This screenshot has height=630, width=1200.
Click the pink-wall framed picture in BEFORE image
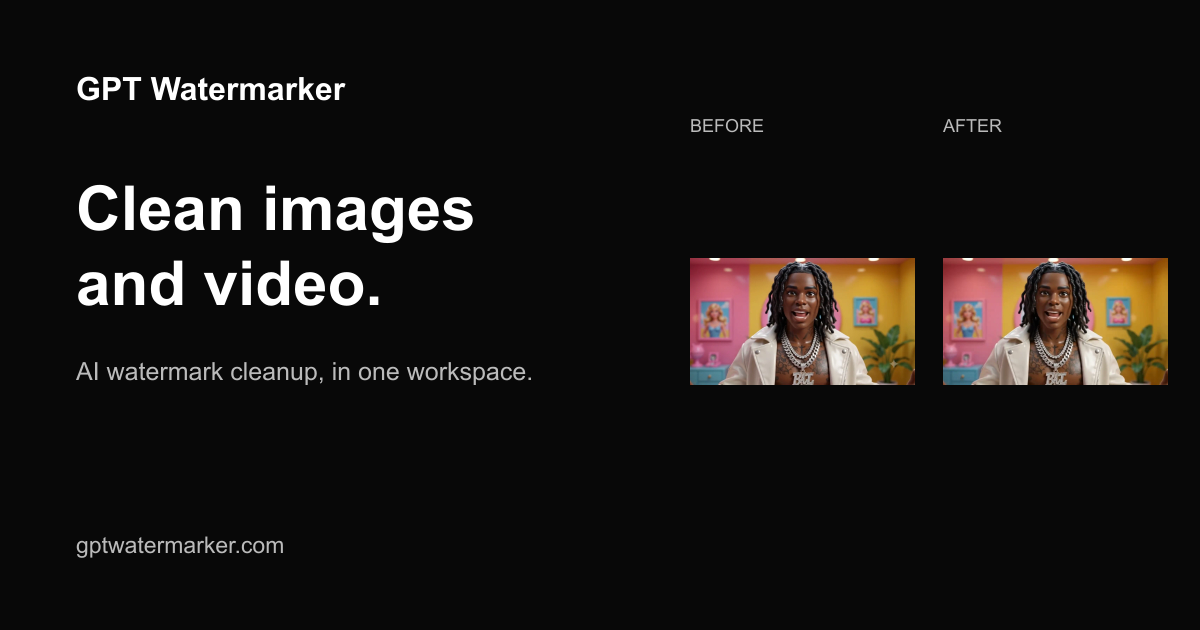click(x=714, y=320)
